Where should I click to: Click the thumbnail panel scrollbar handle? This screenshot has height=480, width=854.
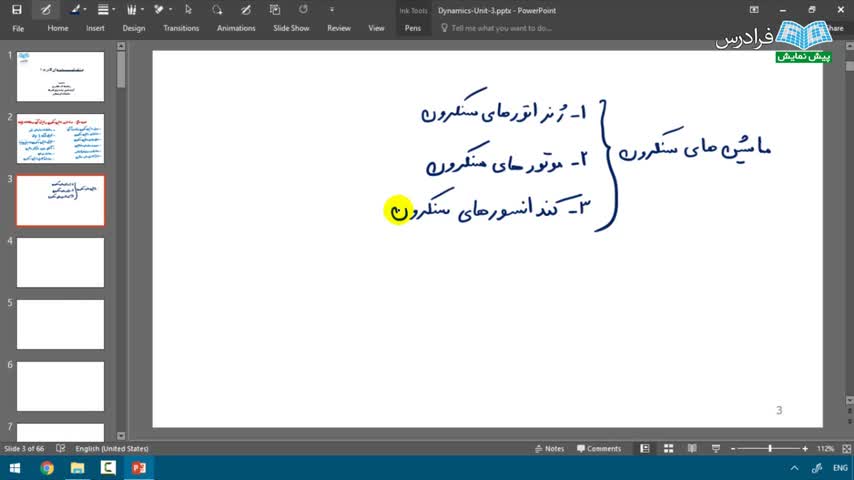[x=121, y=70]
